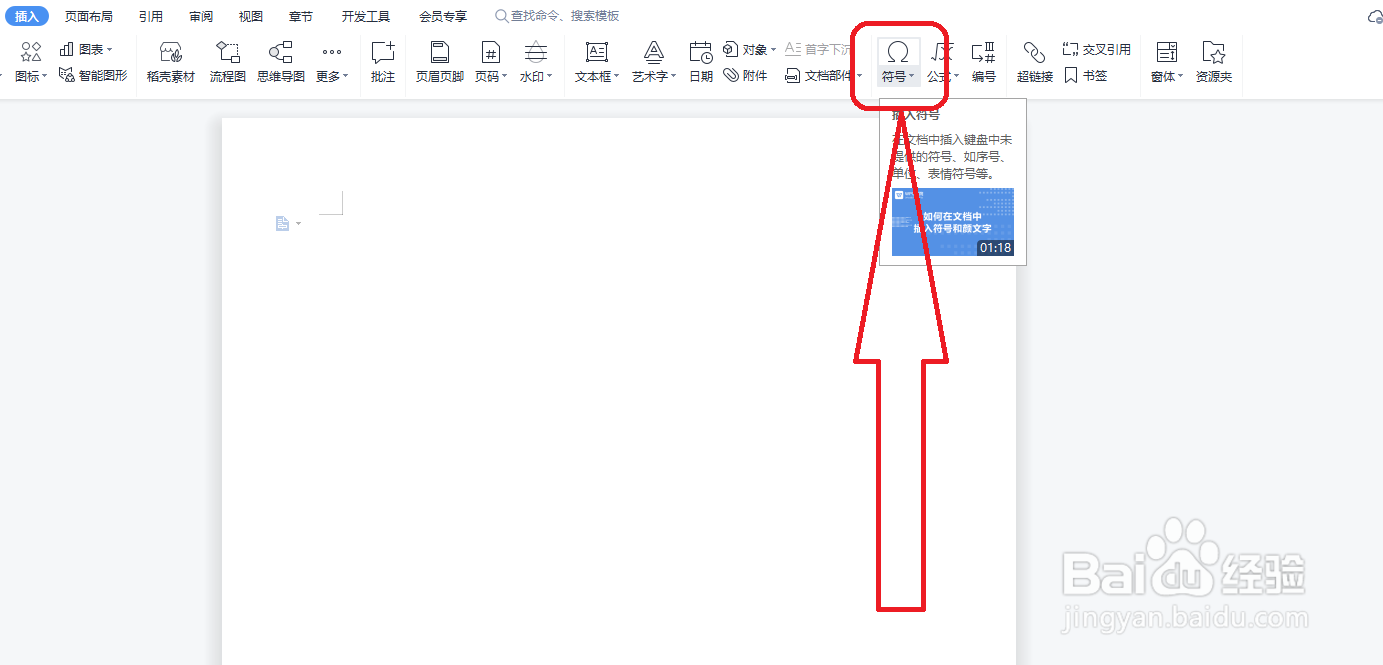Expand the 更多 dropdown arrow
Image resolution: width=1383 pixels, height=665 pixels.
(346, 76)
